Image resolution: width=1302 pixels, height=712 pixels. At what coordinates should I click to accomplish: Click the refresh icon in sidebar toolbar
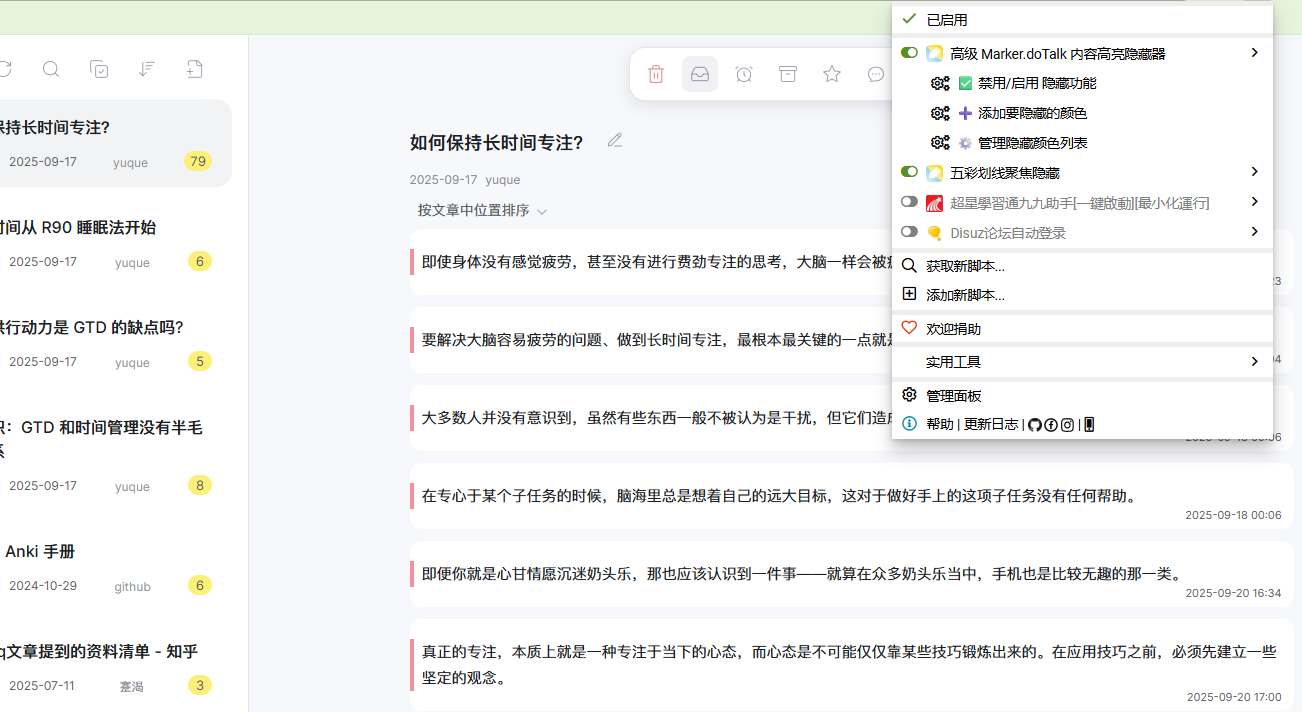4,69
